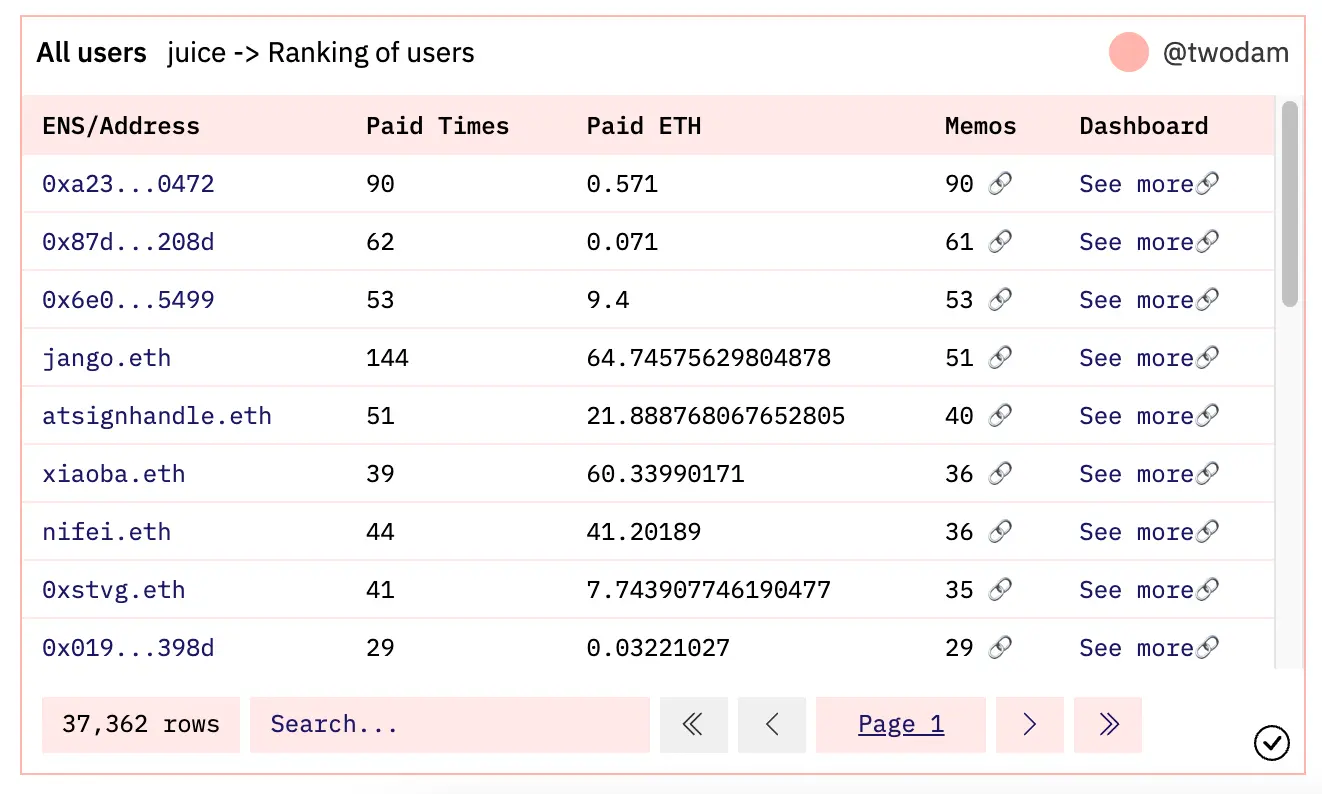The height and width of the screenshot is (794, 1322).
Task: Click the @twodam avatar circle
Action: 1128,53
